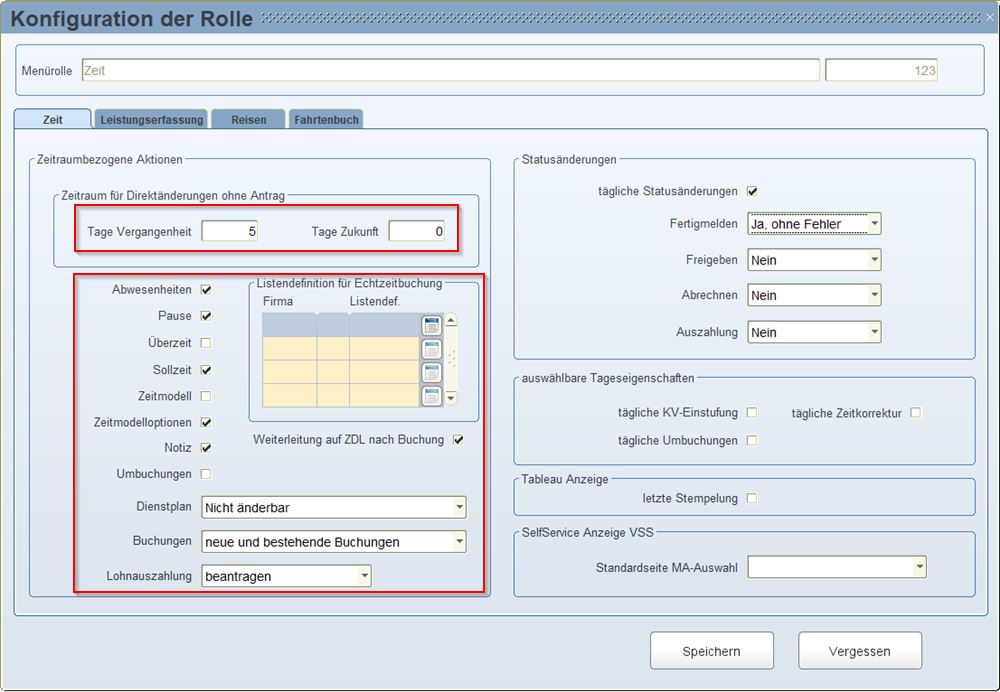The height and width of the screenshot is (692, 1000).
Task: Click the Vergessen button
Action: click(x=859, y=651)
